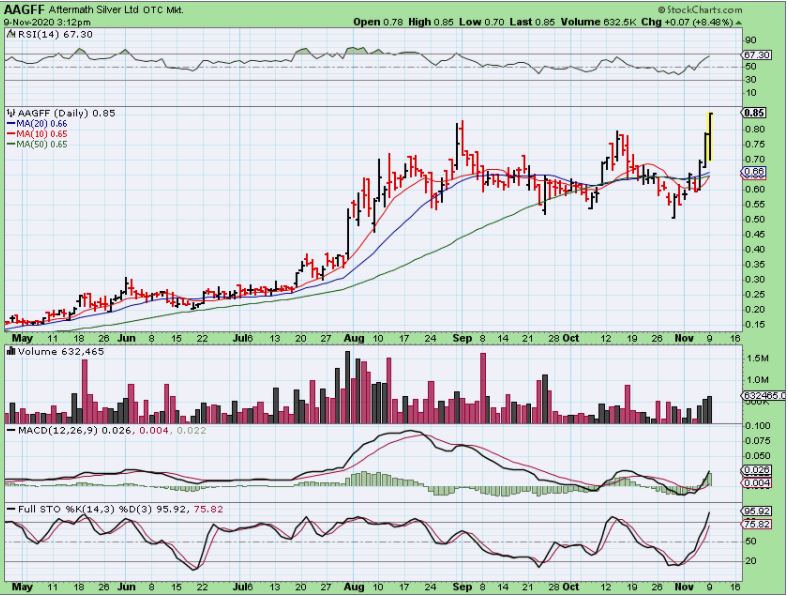
Task: Click the 75.82 stochastic %D tag on axis
Action: 756,524
